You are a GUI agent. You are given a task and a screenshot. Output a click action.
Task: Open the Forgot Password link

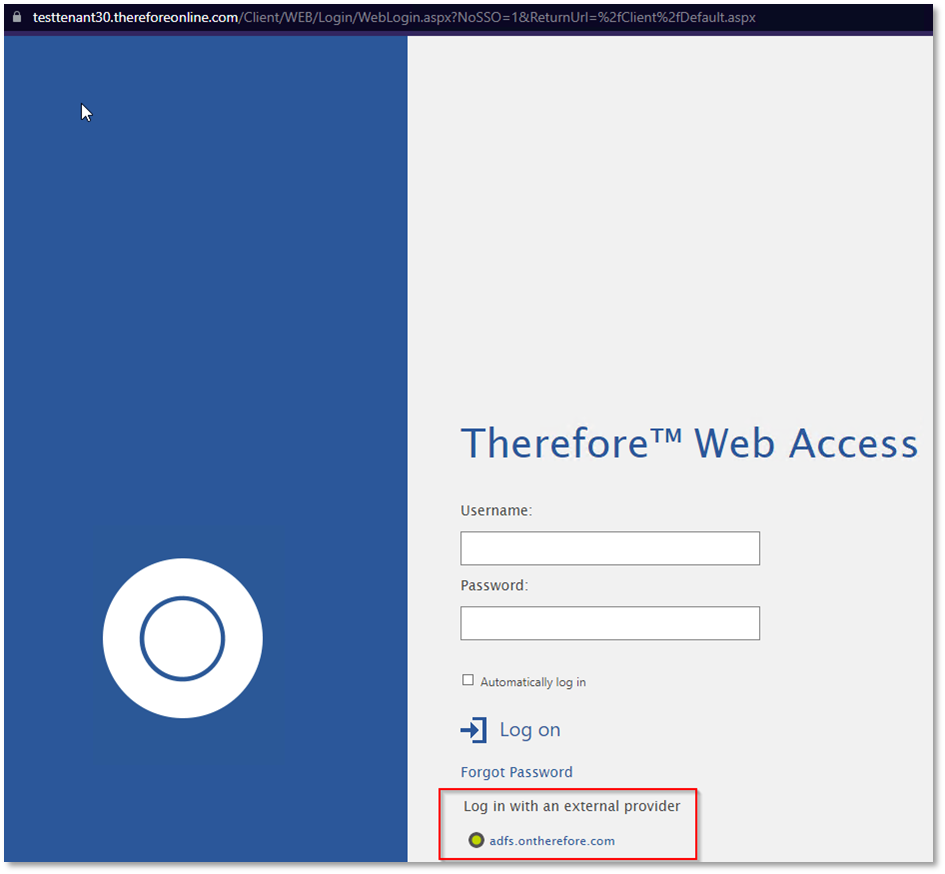[x=516, y=772]
